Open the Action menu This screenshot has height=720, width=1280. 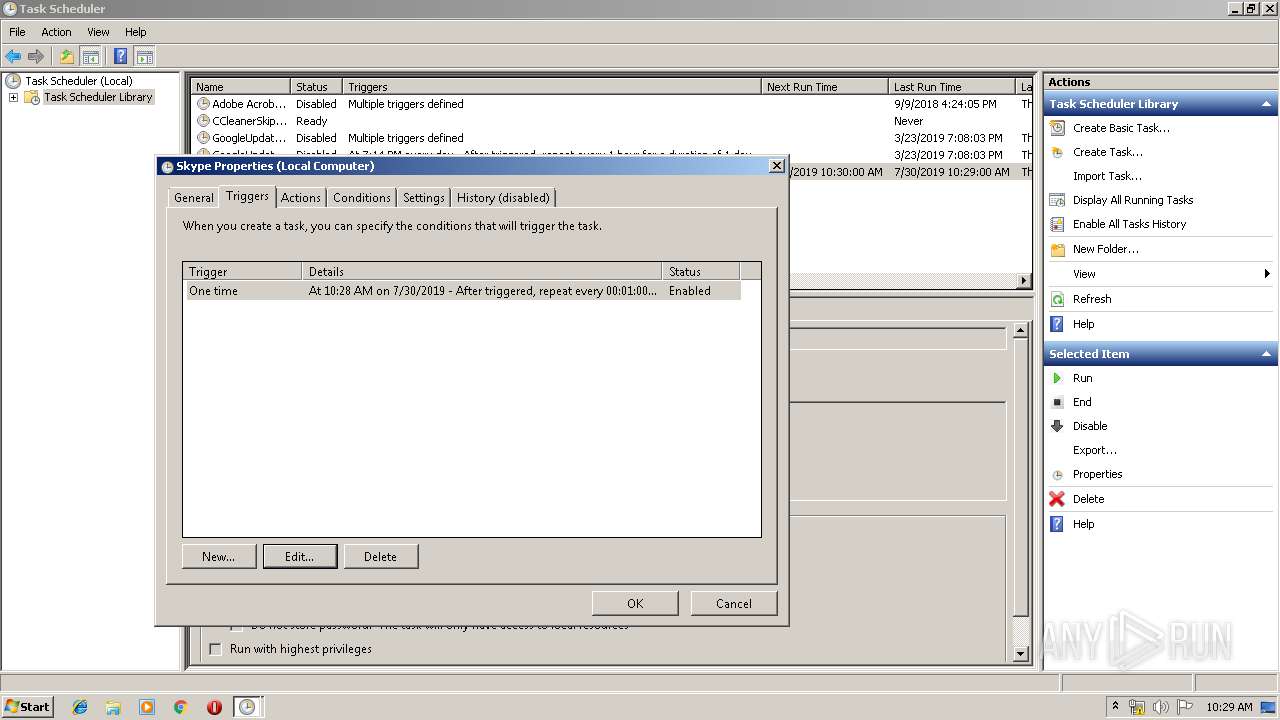pos(56,32)
